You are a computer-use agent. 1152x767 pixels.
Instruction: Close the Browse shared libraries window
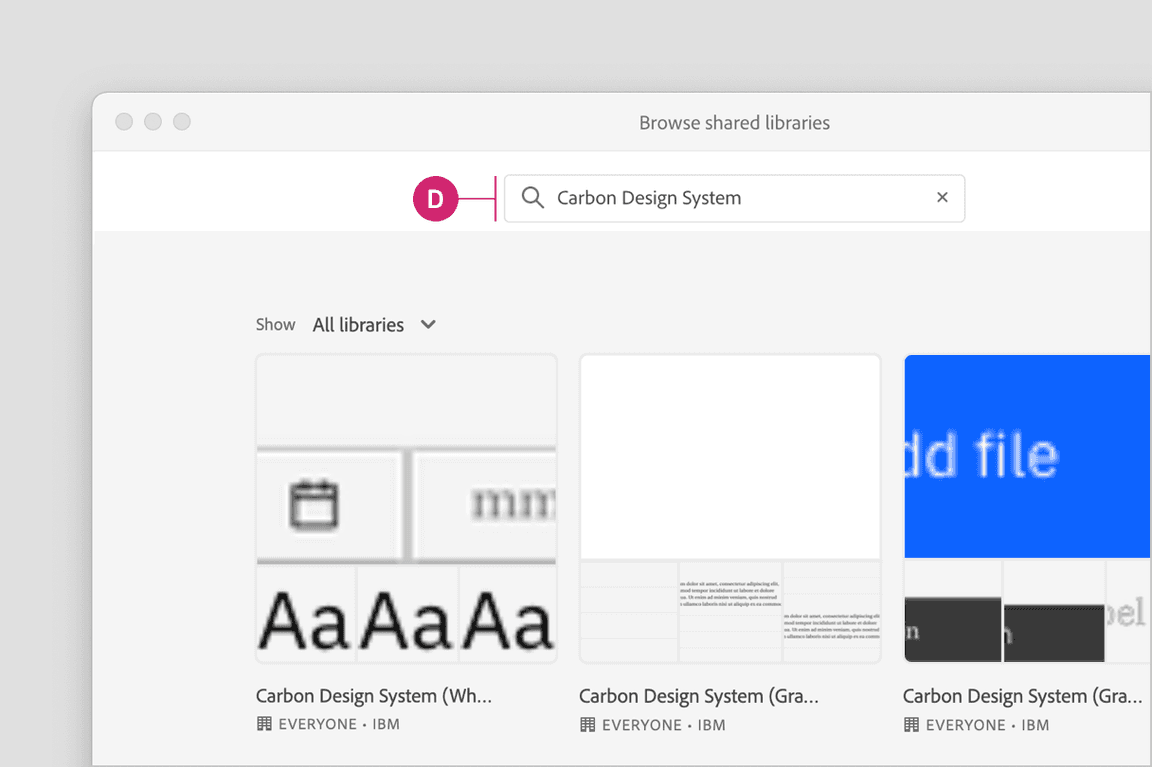coord(124,122)
